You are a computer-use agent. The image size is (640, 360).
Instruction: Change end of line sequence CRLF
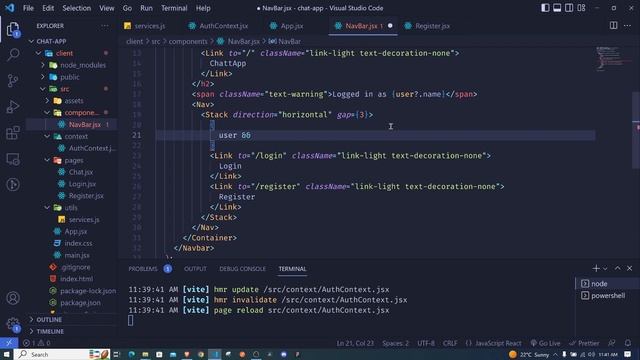pyautogui.click(x=450, y=343)
